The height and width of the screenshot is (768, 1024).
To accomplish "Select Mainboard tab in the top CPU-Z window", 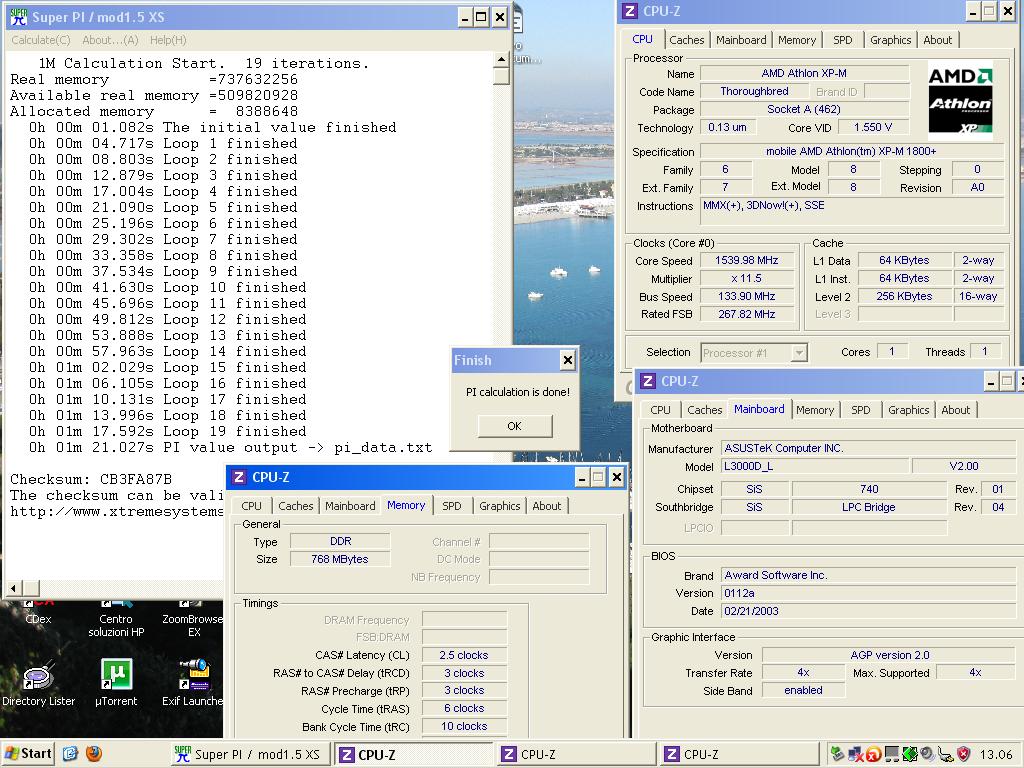I will click(741, 40).
